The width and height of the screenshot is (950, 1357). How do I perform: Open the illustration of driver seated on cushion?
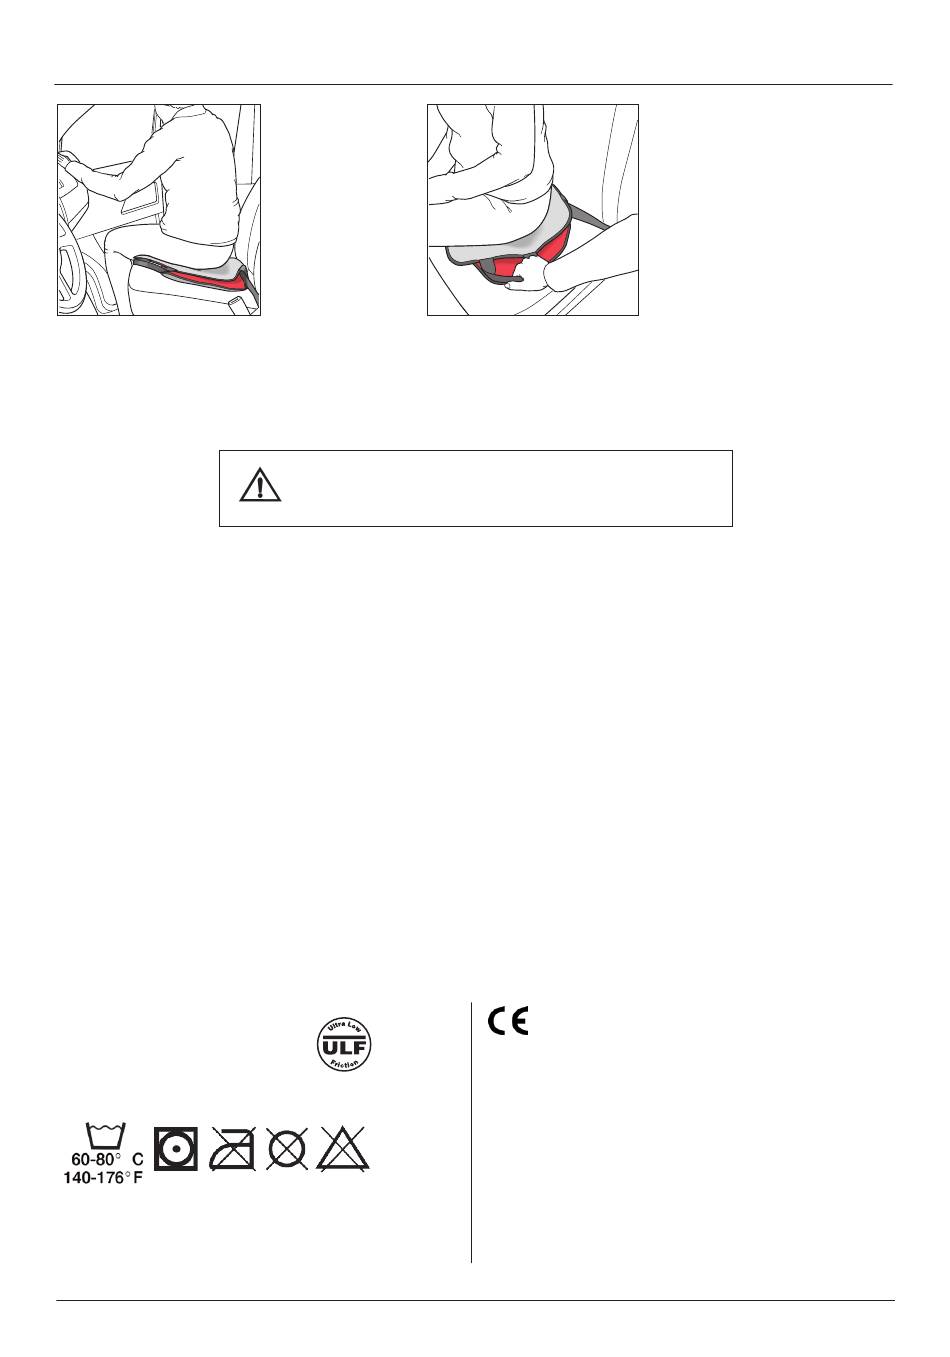click(x=159, y=210)
